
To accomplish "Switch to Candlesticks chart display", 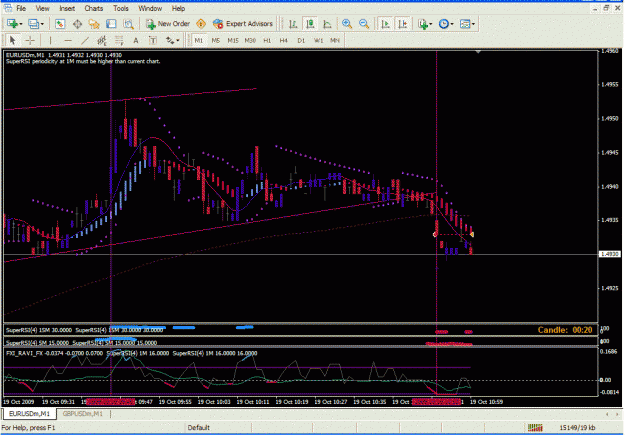I will click(x=310, y=24).
